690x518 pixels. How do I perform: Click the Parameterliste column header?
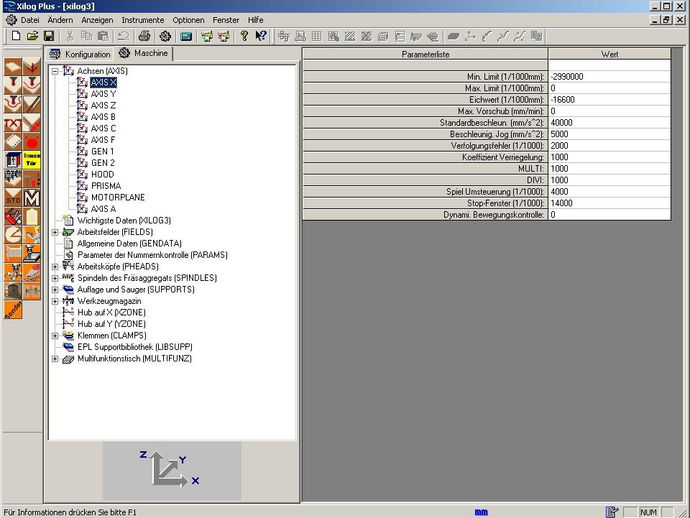[425, 54]
